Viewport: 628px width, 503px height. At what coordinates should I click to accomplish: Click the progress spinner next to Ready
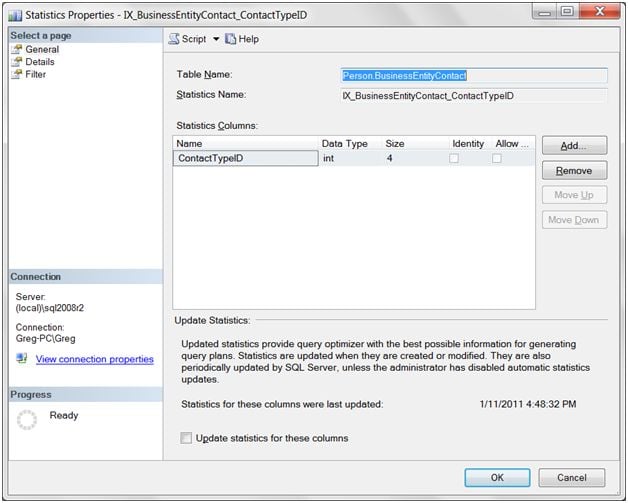pyautogui.click(x=27, y=420)
